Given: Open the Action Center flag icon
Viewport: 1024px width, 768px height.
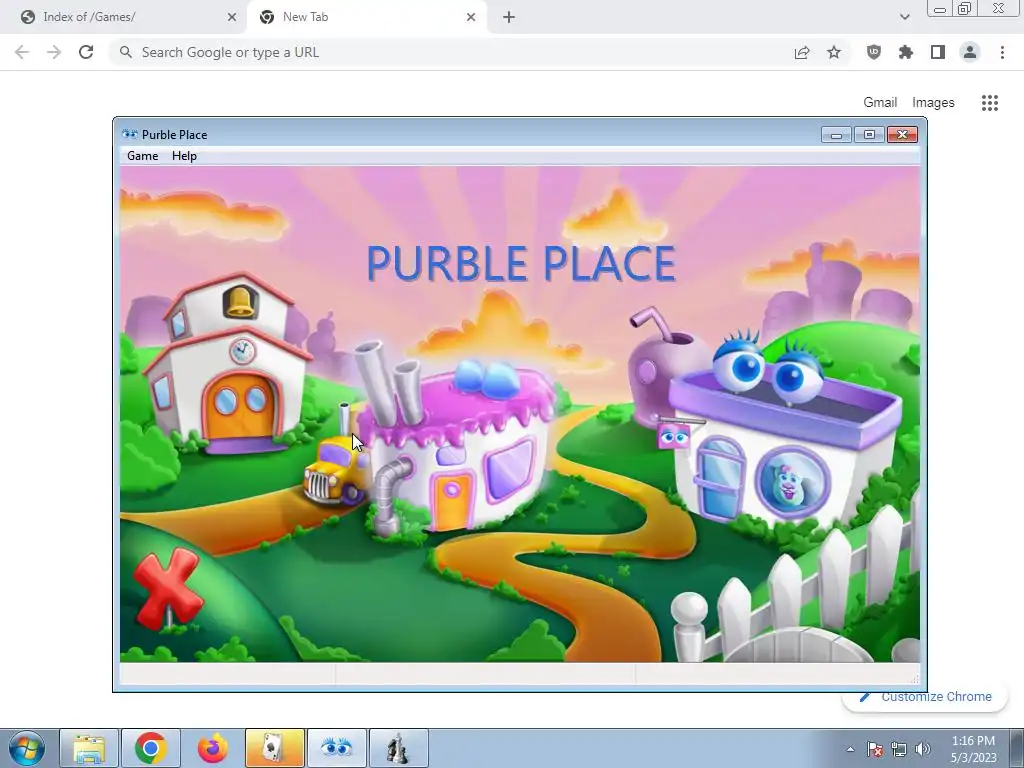Looking at the screenshot, I should pos(874,749).
